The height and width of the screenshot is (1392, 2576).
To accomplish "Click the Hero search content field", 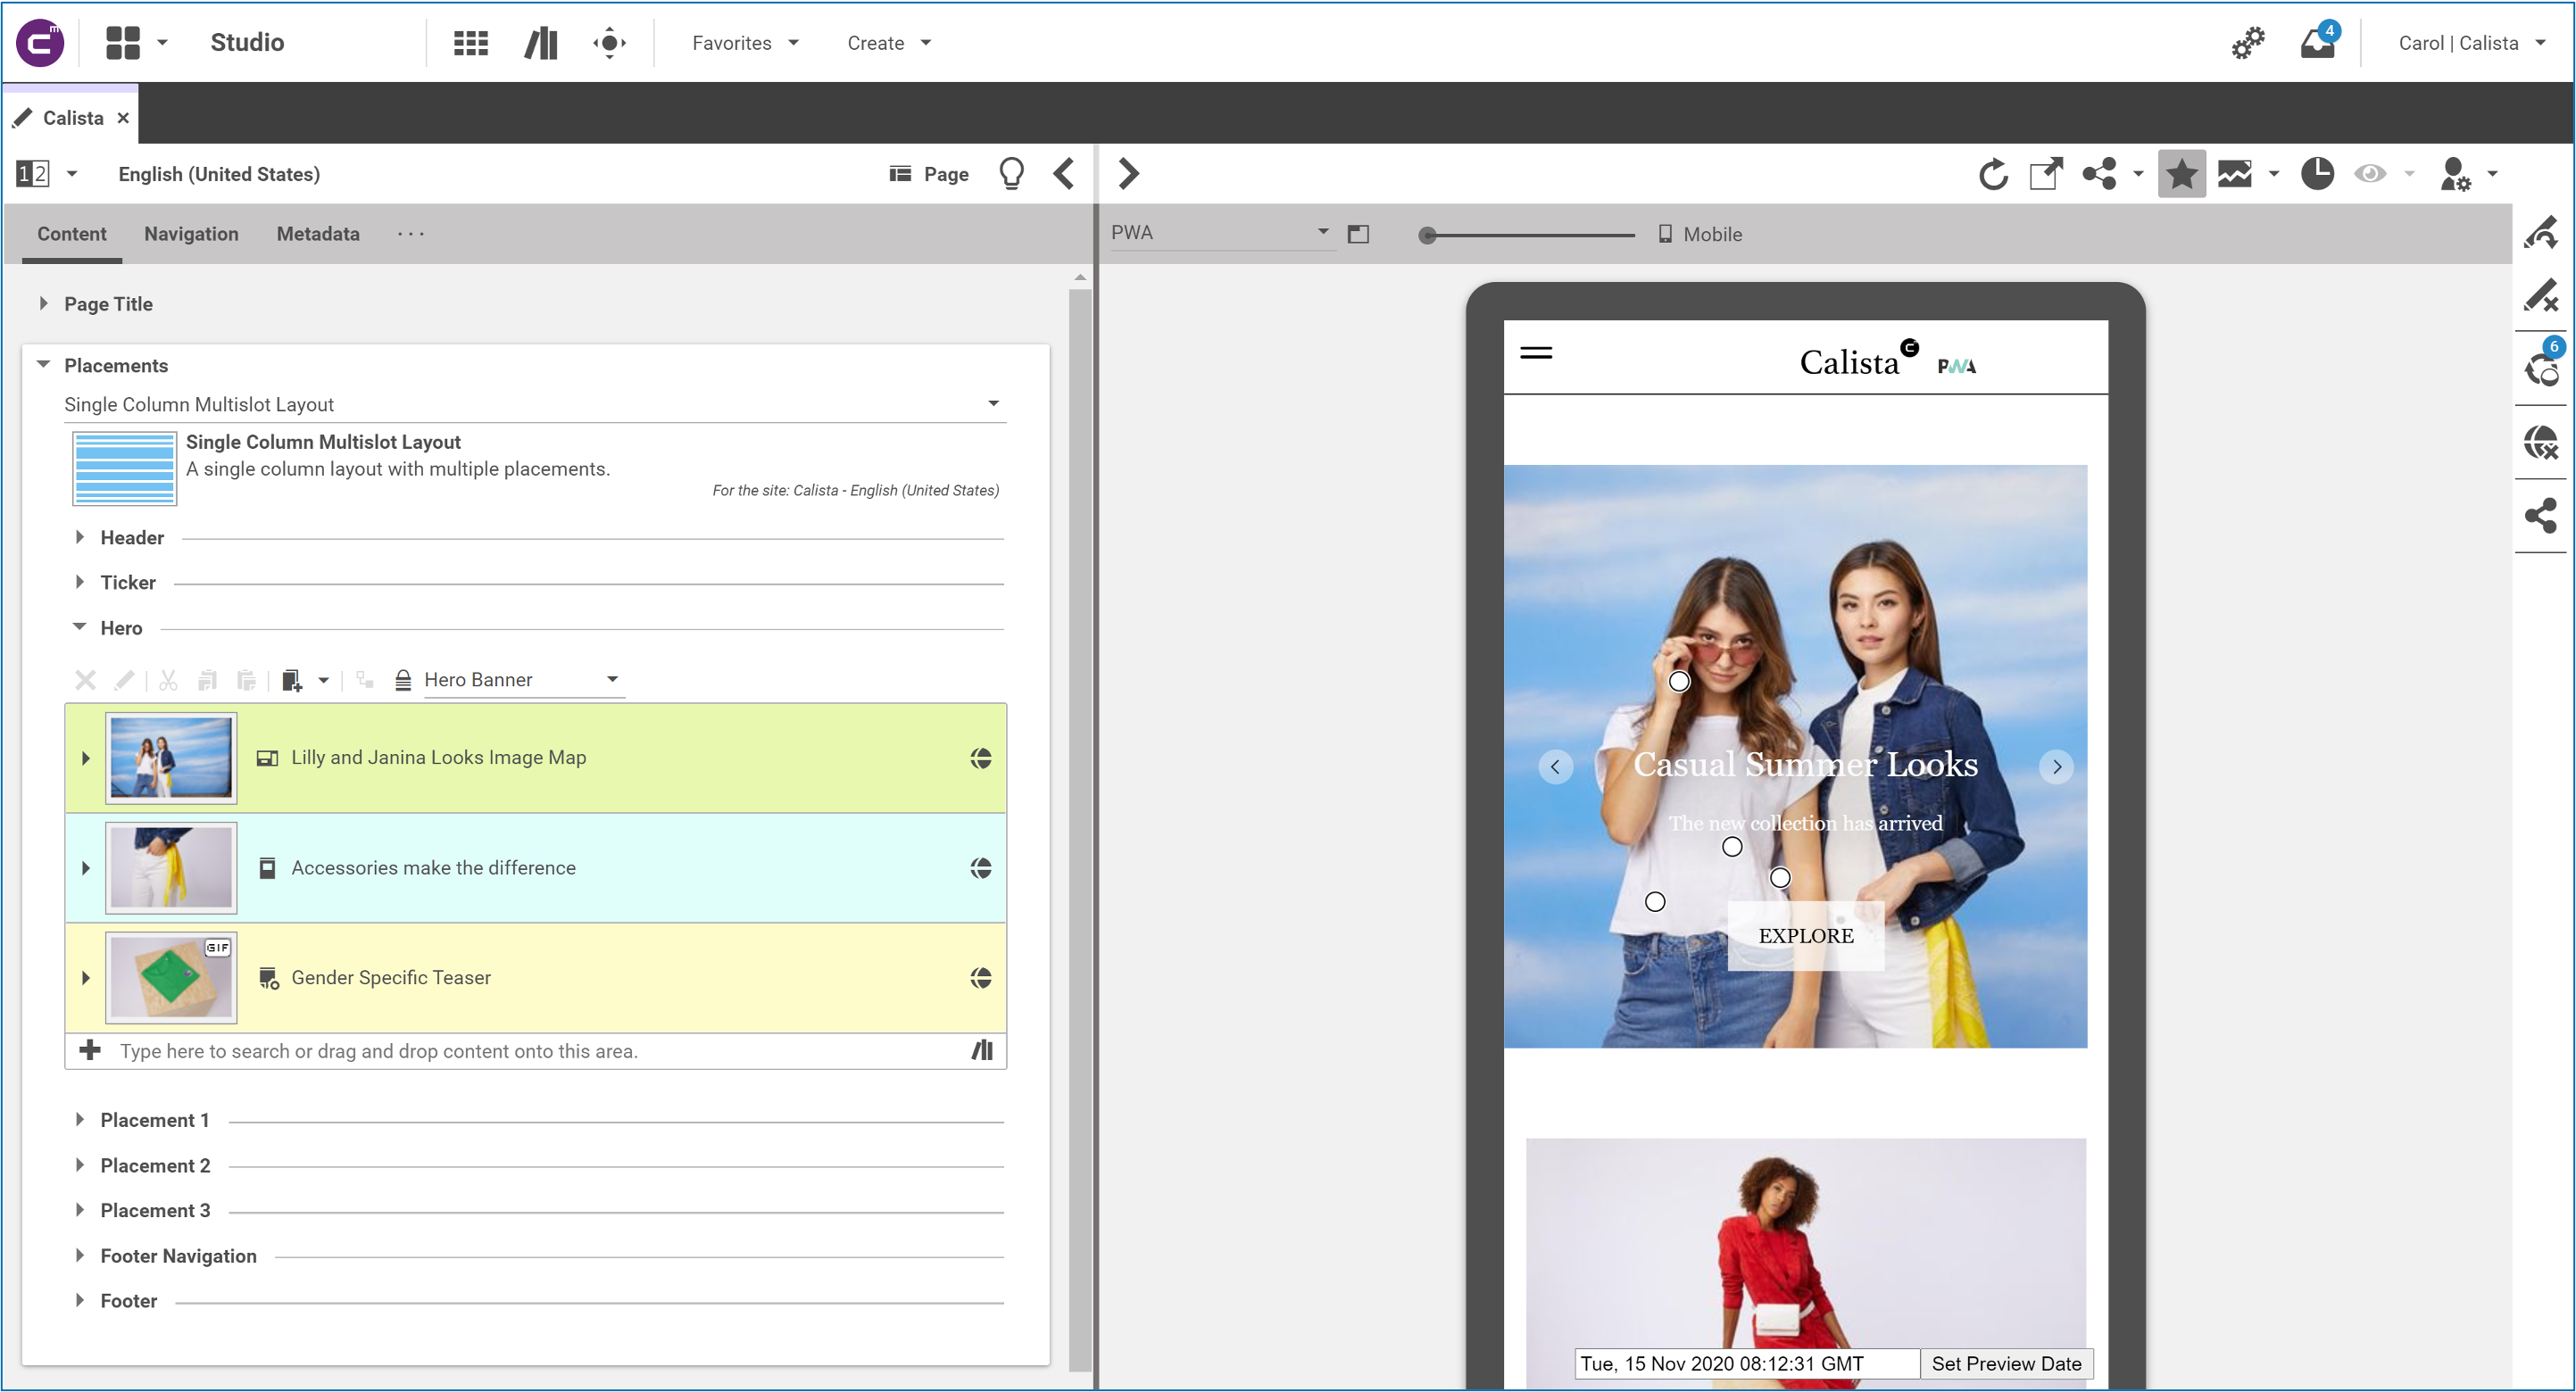I will pyautogui.click(x=538, y=1051).
